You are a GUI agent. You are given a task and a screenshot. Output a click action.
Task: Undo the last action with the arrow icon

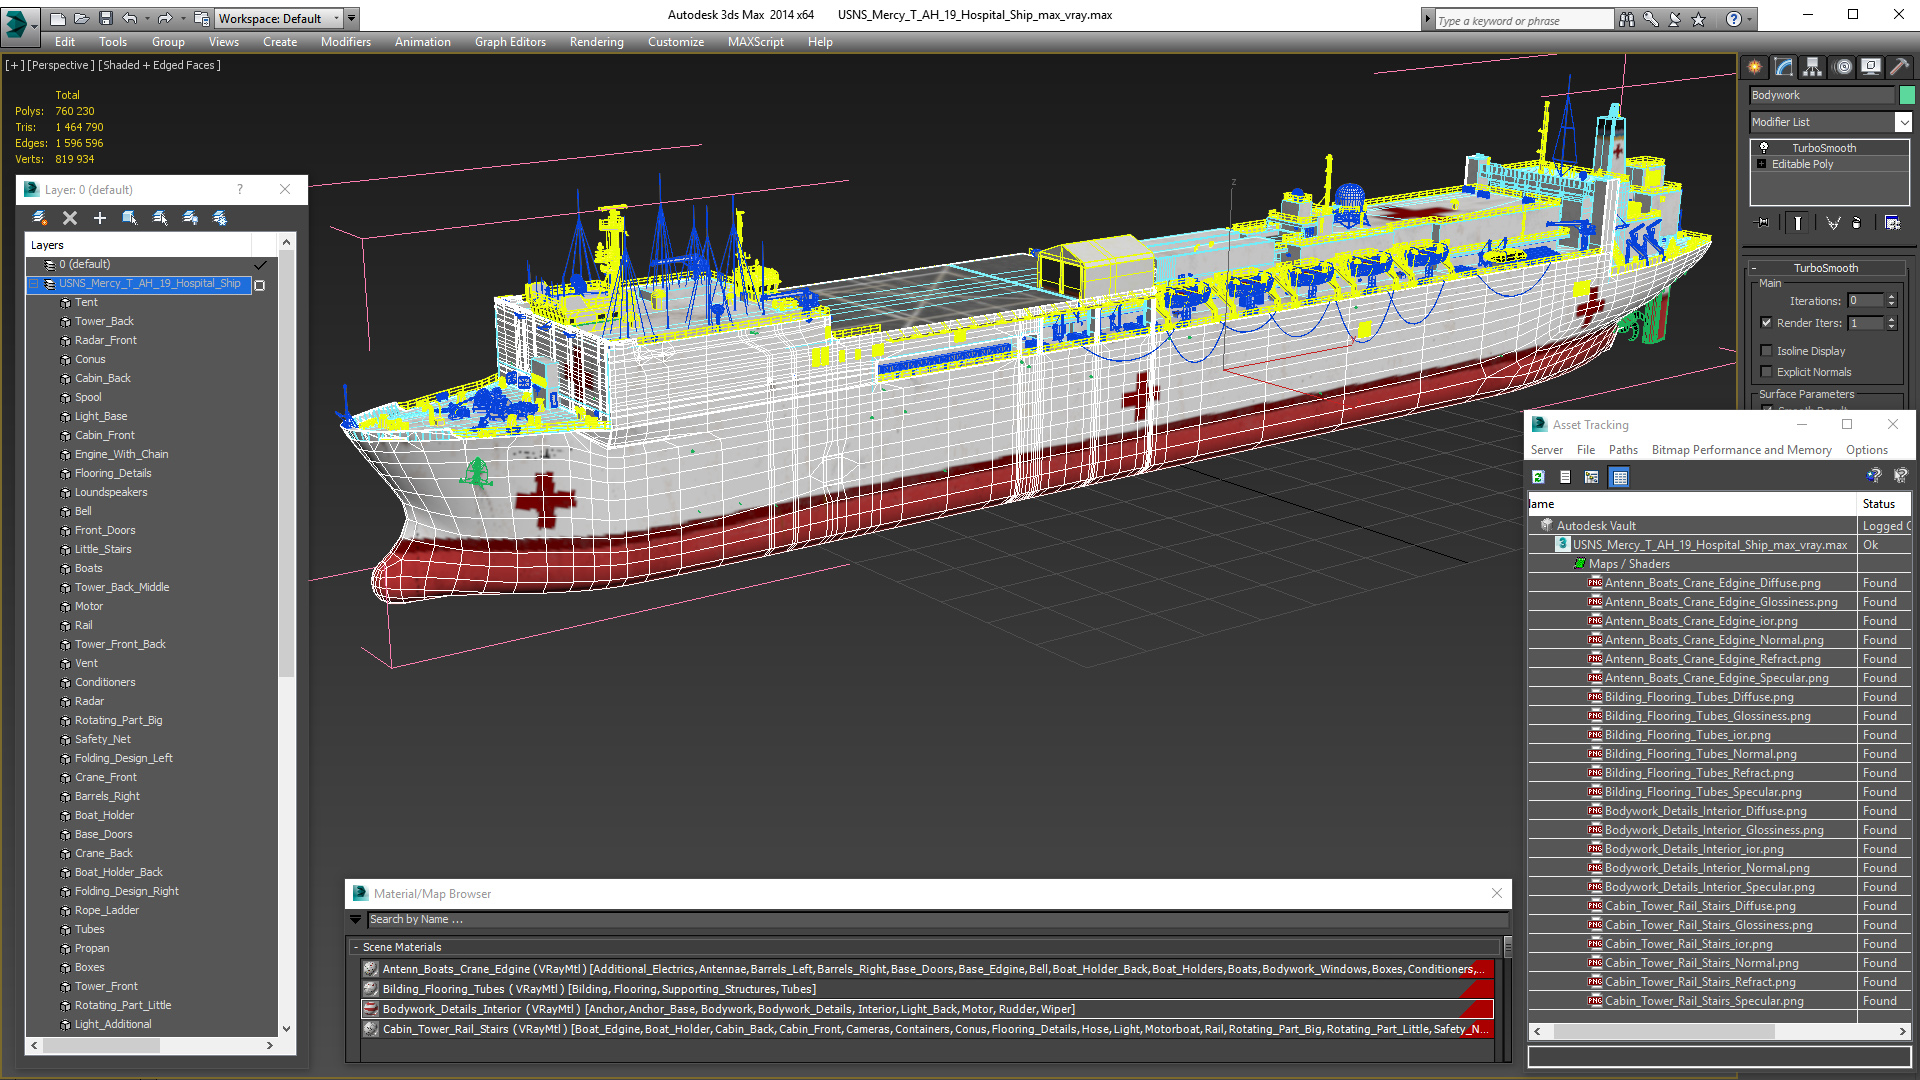(130, 18)
